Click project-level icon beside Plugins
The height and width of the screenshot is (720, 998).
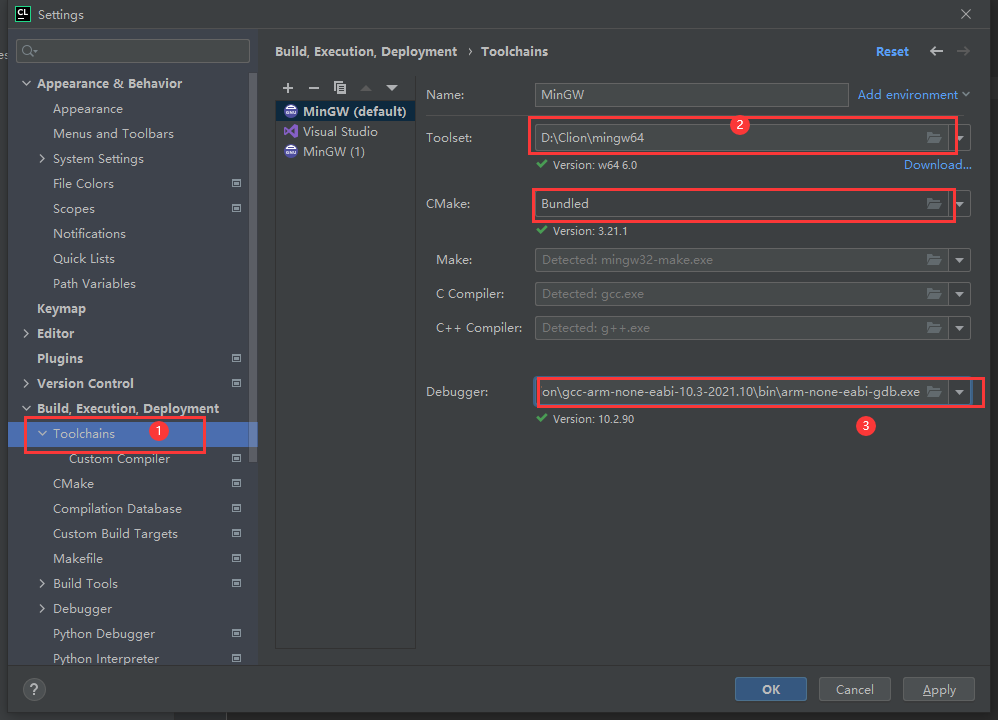(x=236, y=358)
